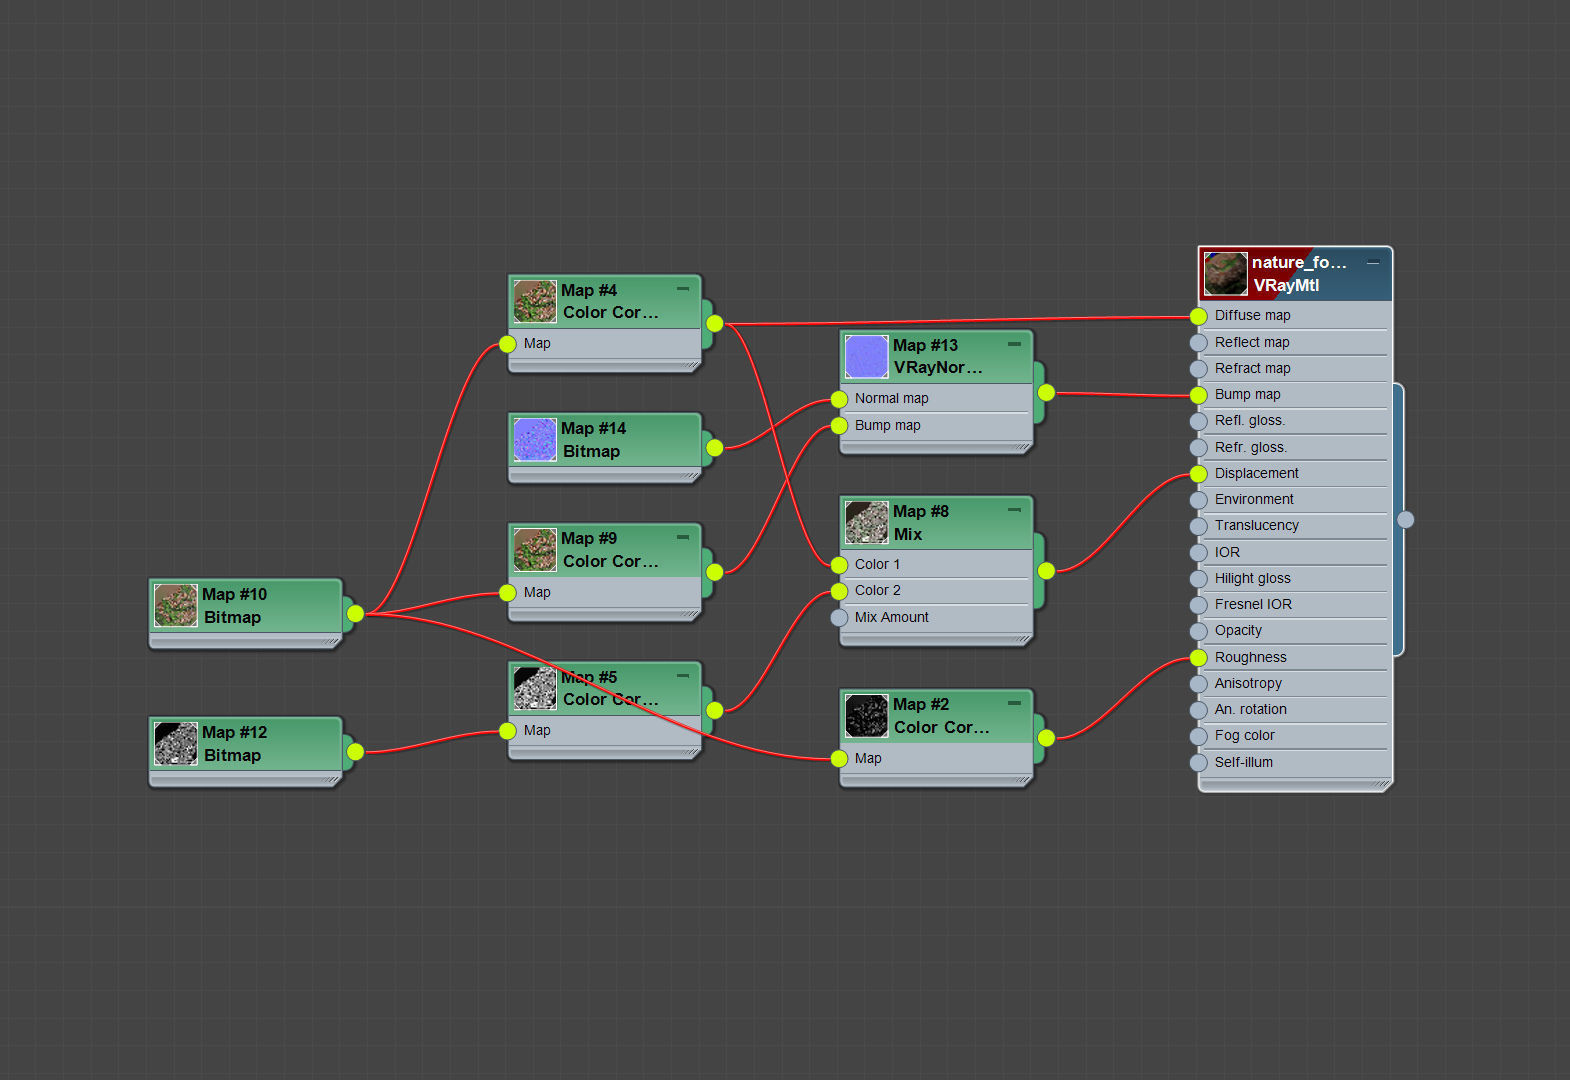Viewport: 1570px width, 1080px height.
Task: Click the Map #13 VRayNormalMap thumbnail
Action: 867,357
